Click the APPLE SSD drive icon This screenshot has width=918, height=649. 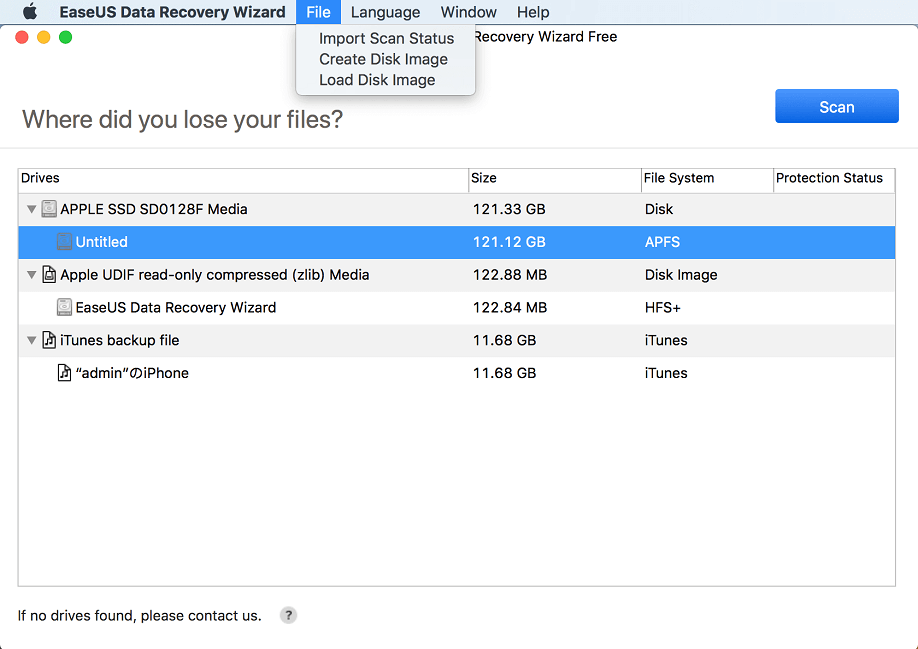tap(49, 208)
